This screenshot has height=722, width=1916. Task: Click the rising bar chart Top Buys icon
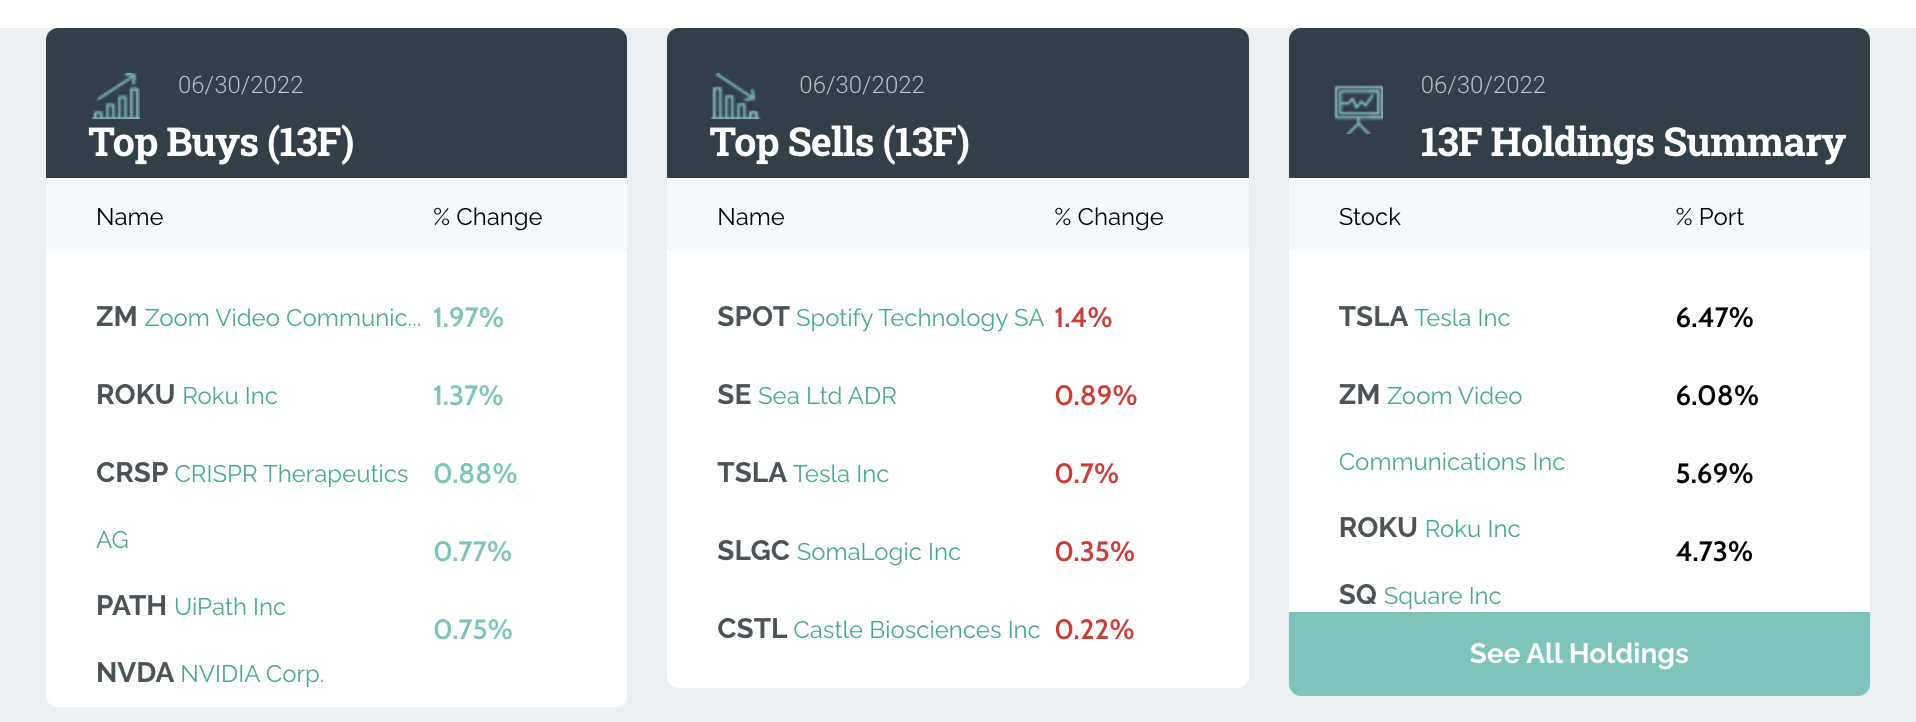point(117,97)
